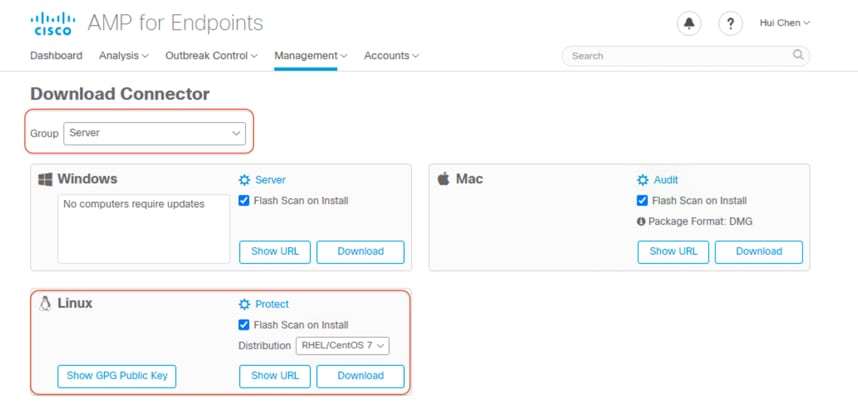Screen dimensions: 858x415
Task: Click the 'No computers require updates' box
Action: coord(144,229)
